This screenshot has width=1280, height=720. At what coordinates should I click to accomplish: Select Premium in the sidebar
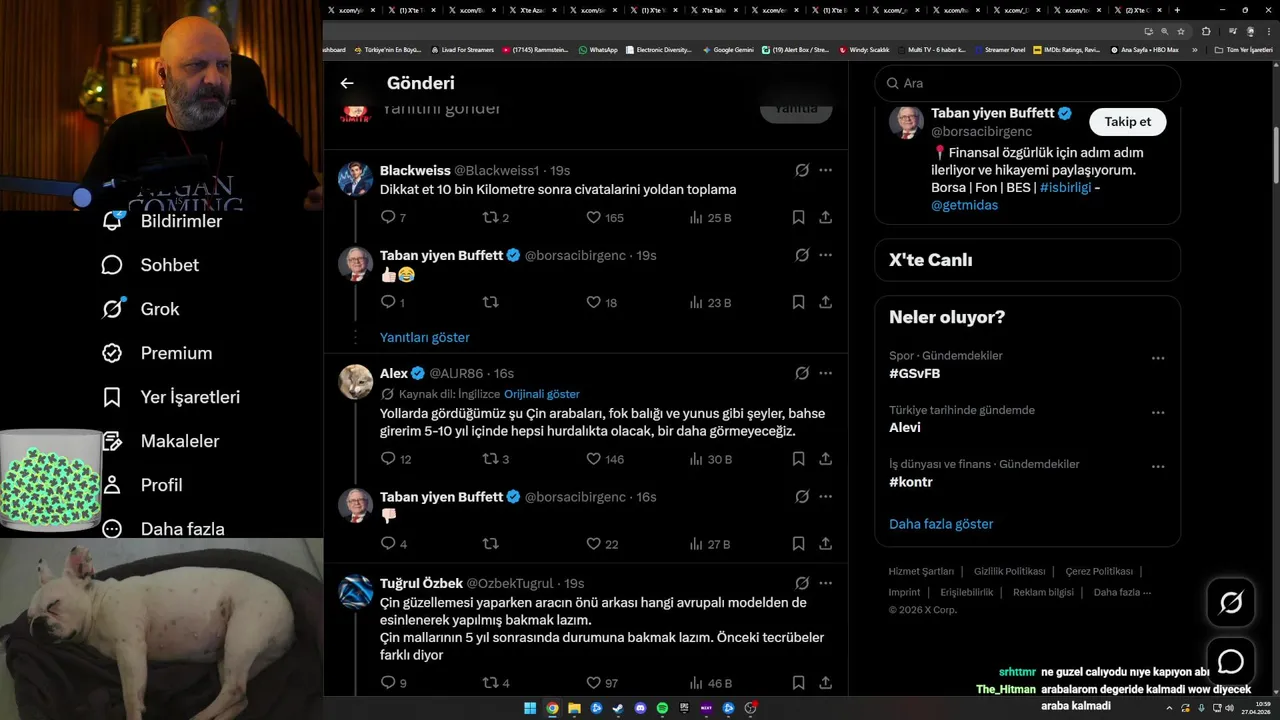pyautogui.click(x=157, y=353)
